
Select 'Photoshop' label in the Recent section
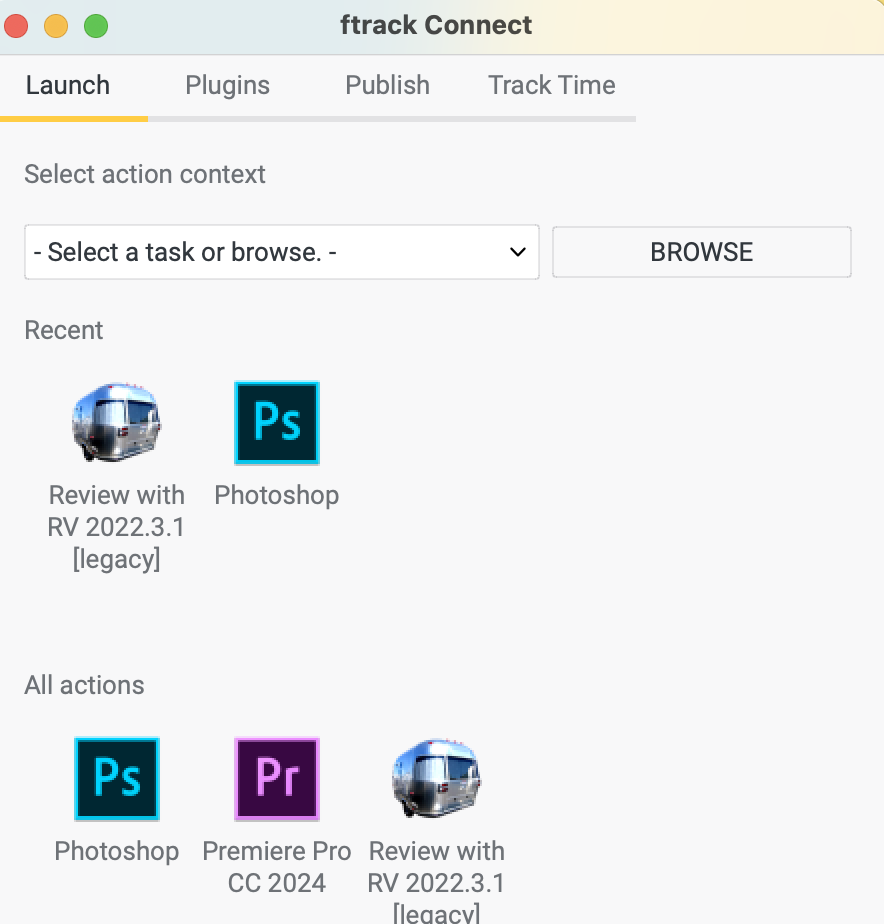click(x=277, y=495)
